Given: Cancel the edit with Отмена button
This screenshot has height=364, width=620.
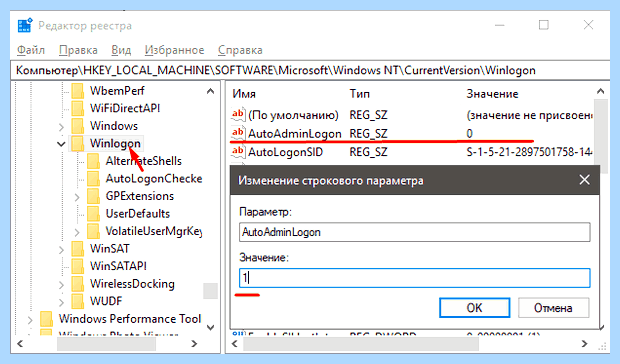Looking at the screenshot, I should [x=553, y=307].
